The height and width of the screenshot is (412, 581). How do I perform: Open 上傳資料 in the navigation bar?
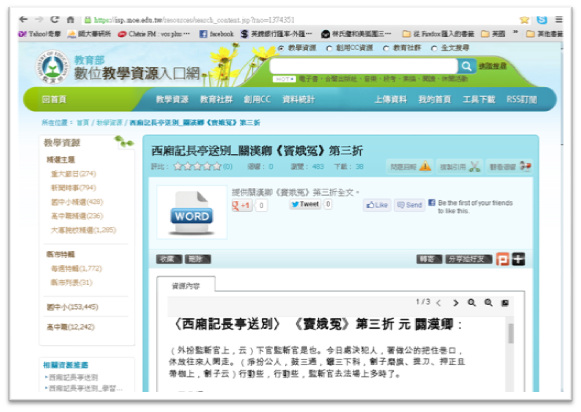[391, 99]
